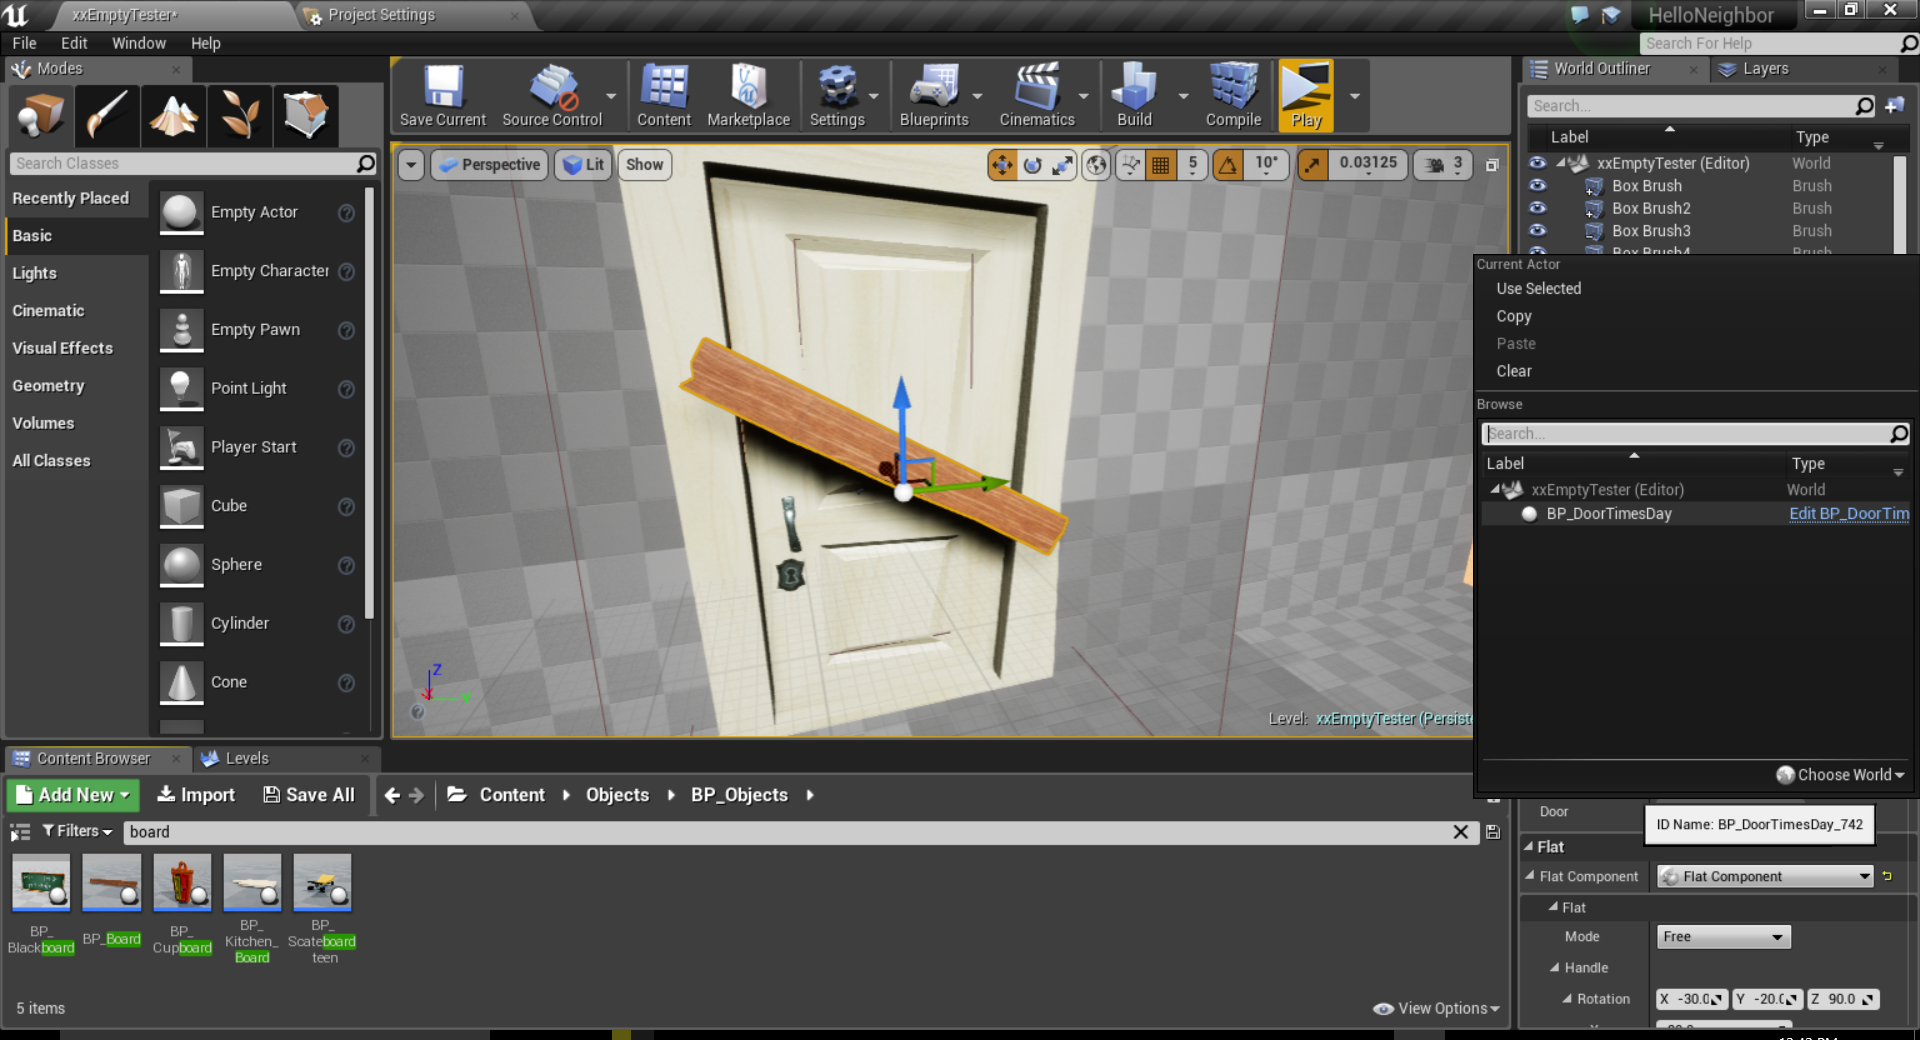Clear the board search text
This screenshot has width=1920, height=1040.
pyautogui.click(x=1460, y=832)
